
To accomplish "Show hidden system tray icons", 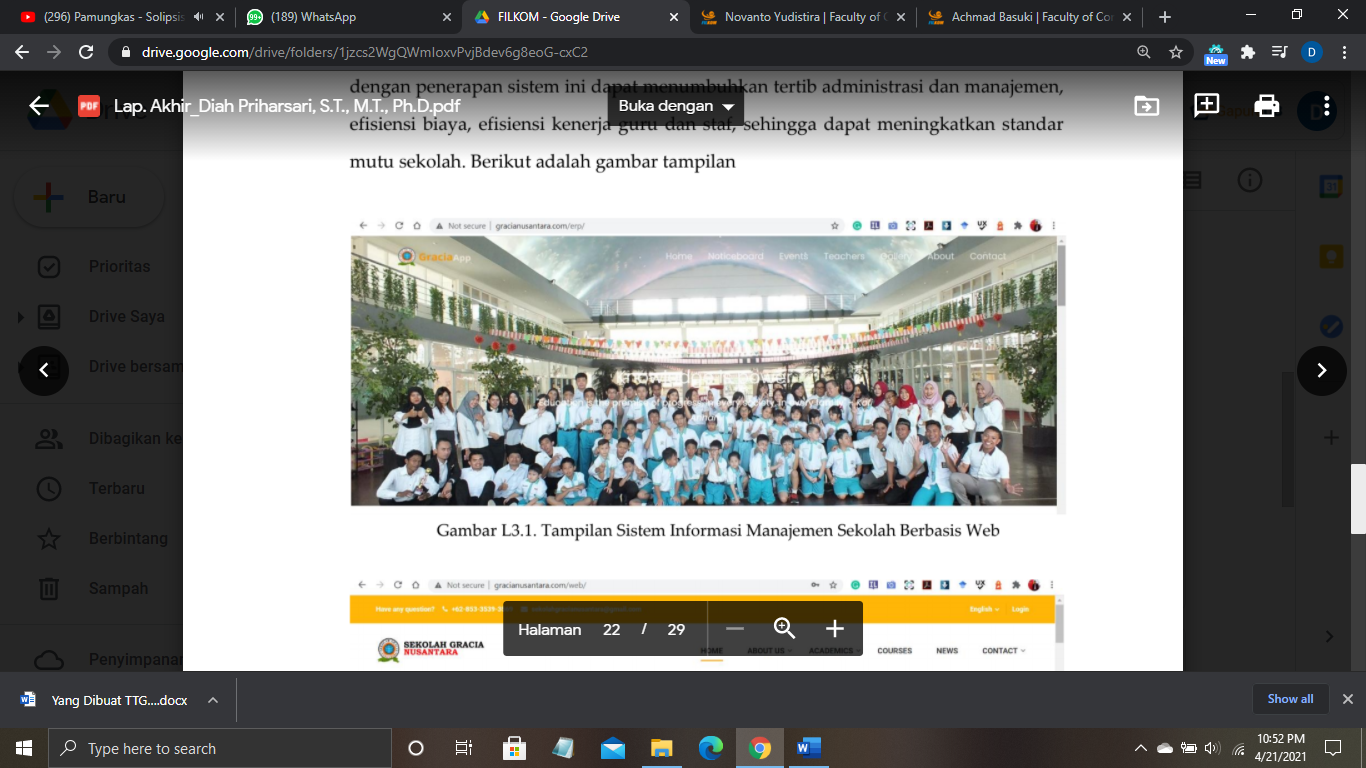I will pos(1141,748).
